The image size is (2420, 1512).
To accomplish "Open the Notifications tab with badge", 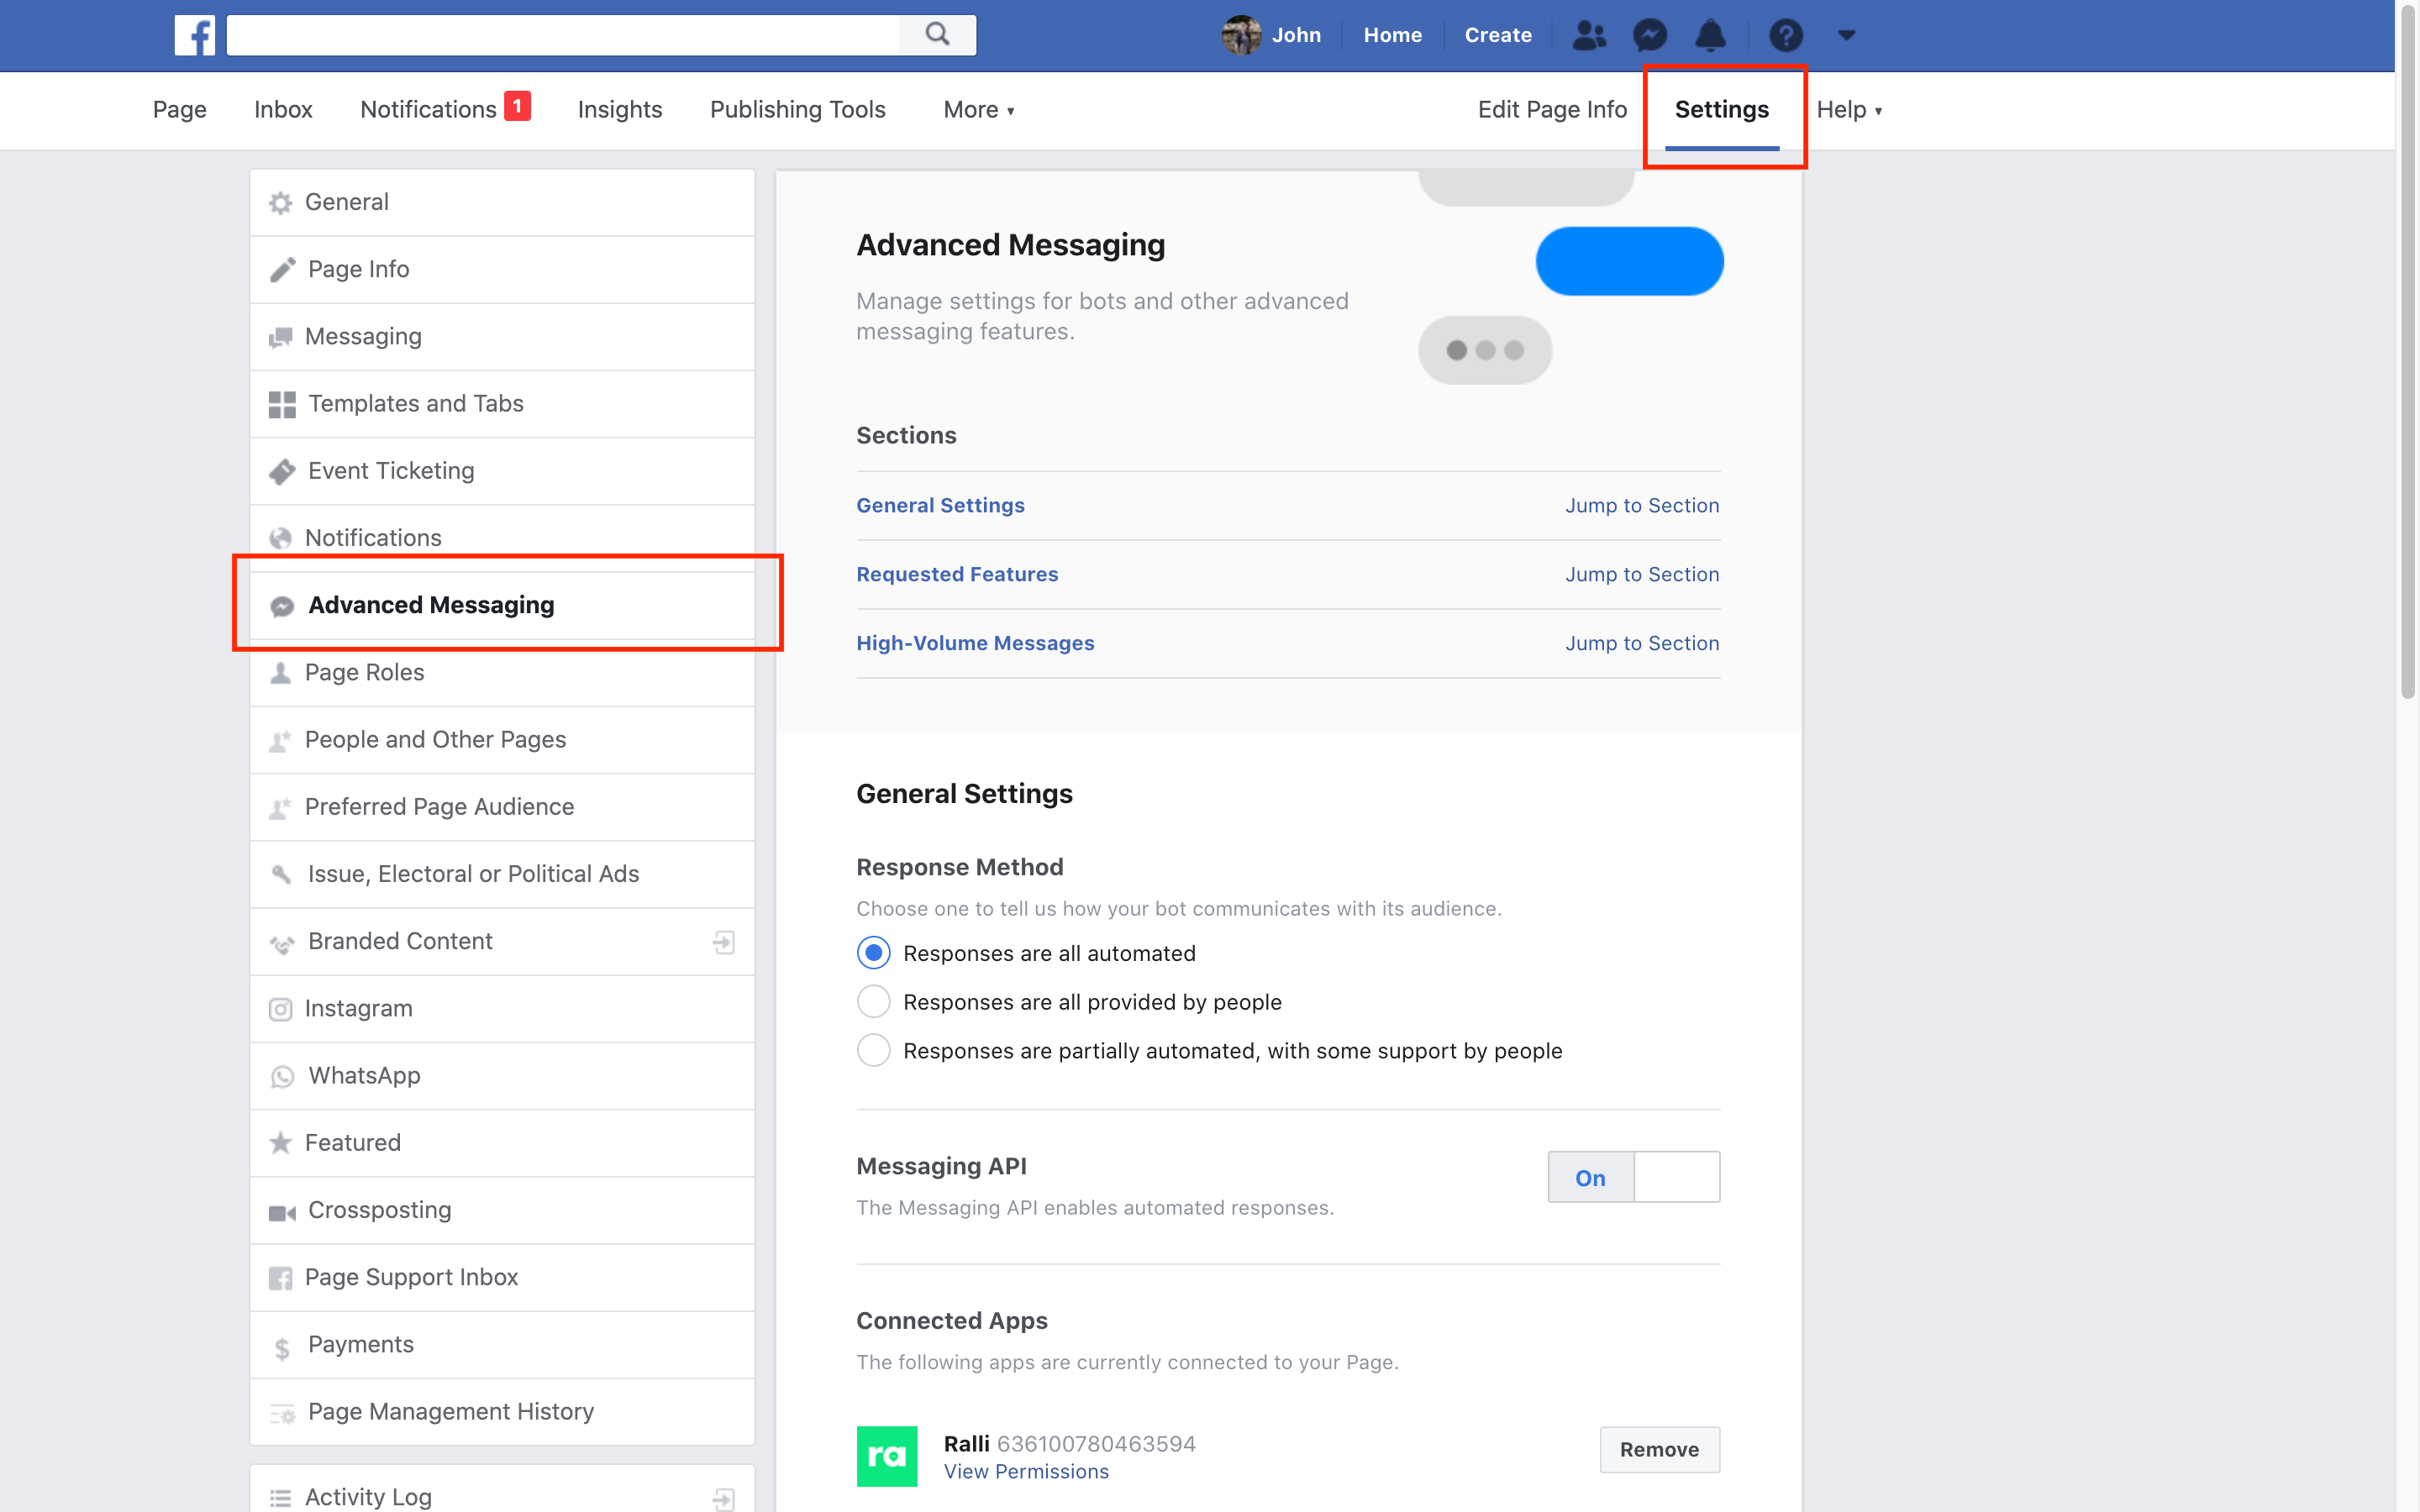I will tap(425, 110).
